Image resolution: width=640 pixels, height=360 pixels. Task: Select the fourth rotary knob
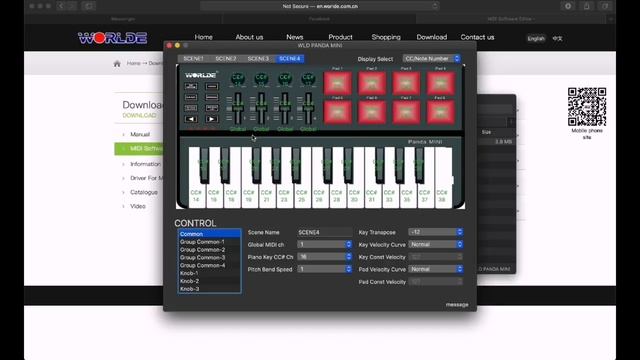(308, 79)
